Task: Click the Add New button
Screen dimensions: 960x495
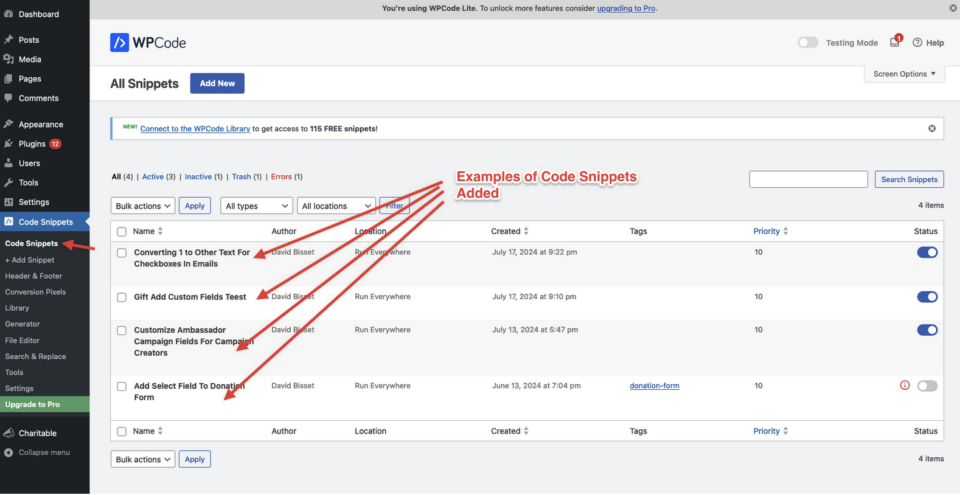Action: click(217, 83)
